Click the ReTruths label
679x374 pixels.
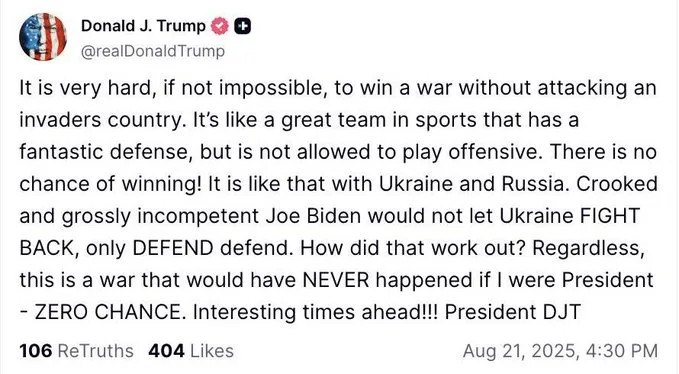[x=95, y=351]
